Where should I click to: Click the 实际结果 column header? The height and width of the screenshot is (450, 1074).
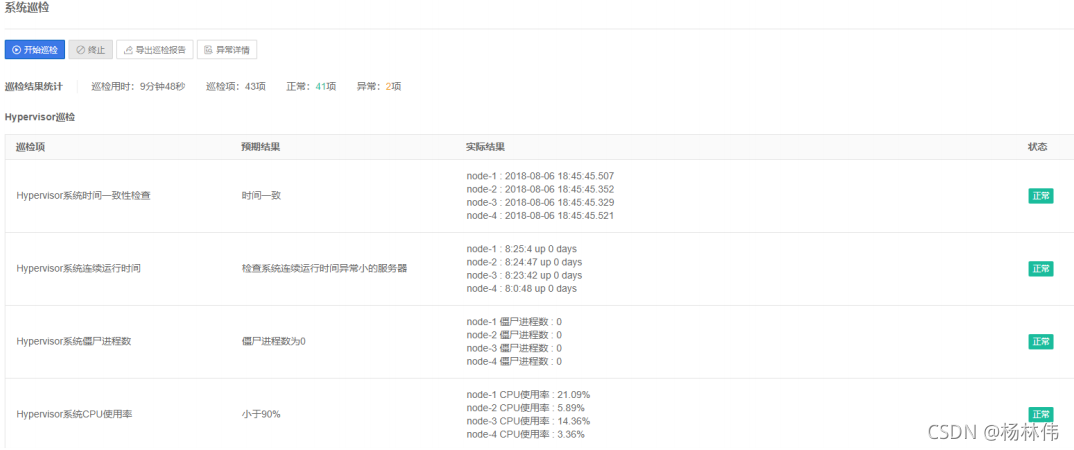click(486, 147)
